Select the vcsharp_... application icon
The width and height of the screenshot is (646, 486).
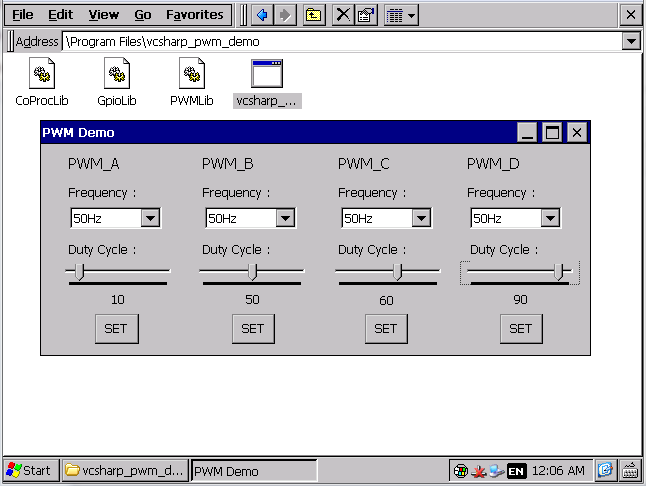pos(267,83)
